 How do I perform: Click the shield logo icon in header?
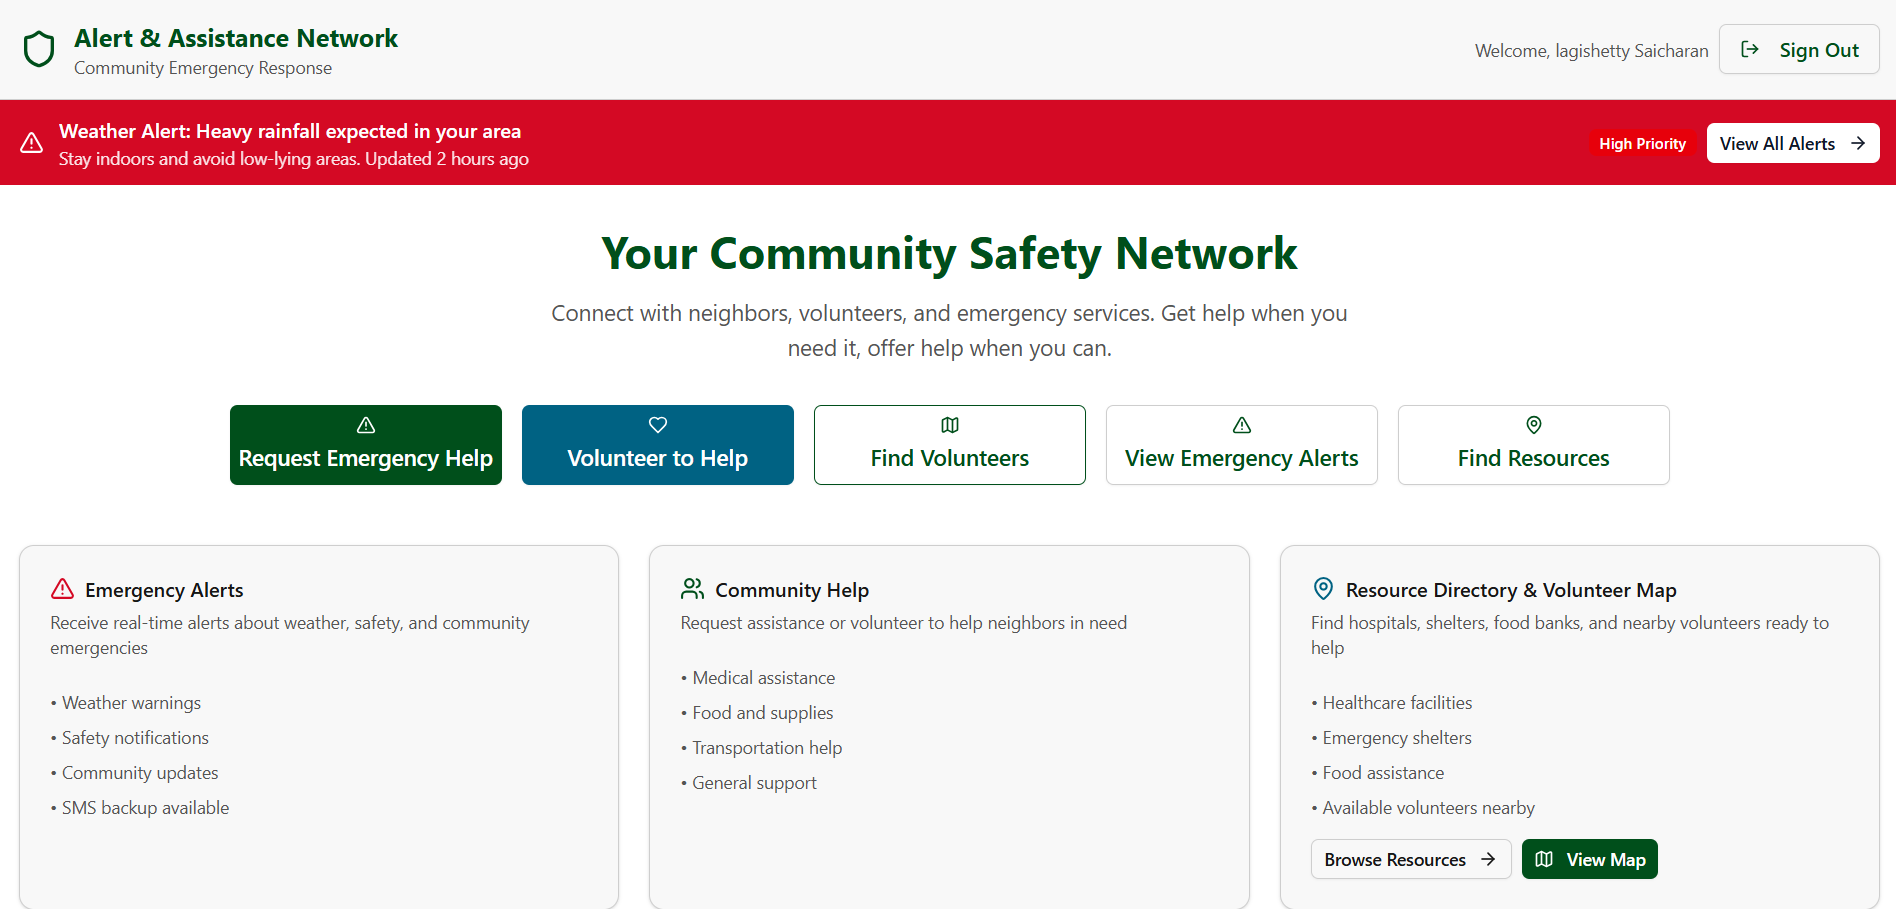[39, 49]
